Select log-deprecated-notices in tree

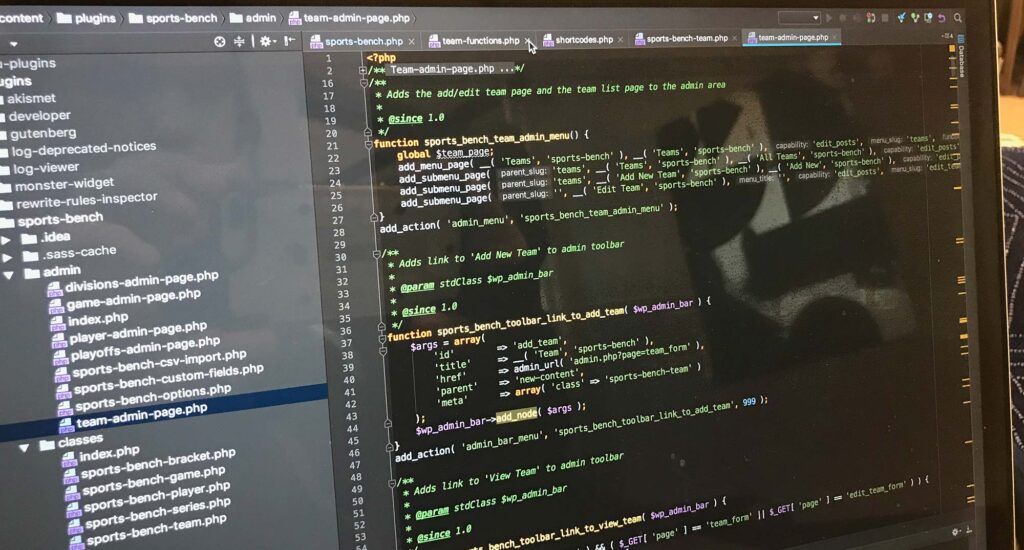pyautogui.click(x=84, y=150)
